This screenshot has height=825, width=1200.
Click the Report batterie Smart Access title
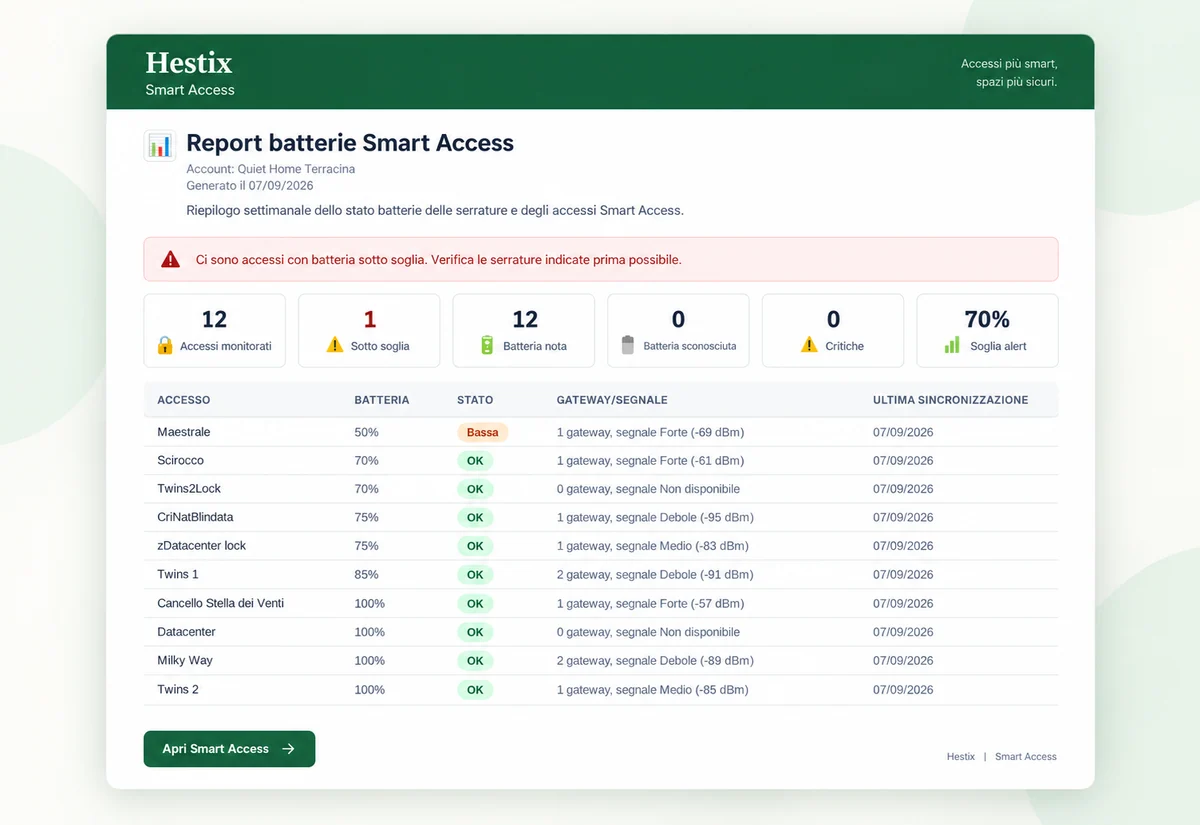click(x=350, y=143)
